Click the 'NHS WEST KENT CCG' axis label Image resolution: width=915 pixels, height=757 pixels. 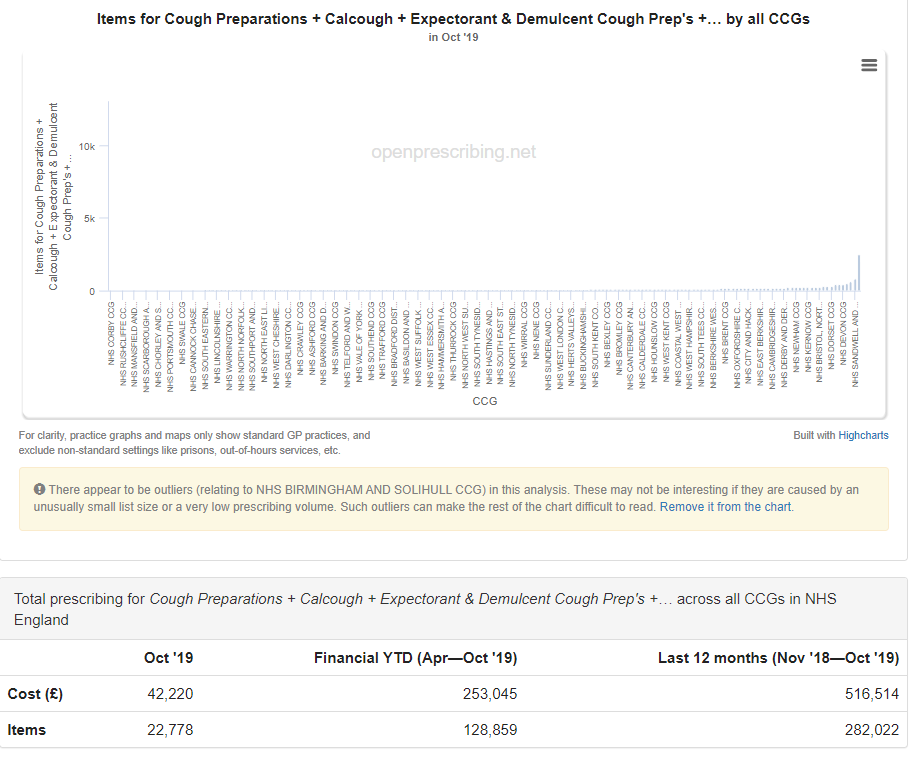click(666, 342)
